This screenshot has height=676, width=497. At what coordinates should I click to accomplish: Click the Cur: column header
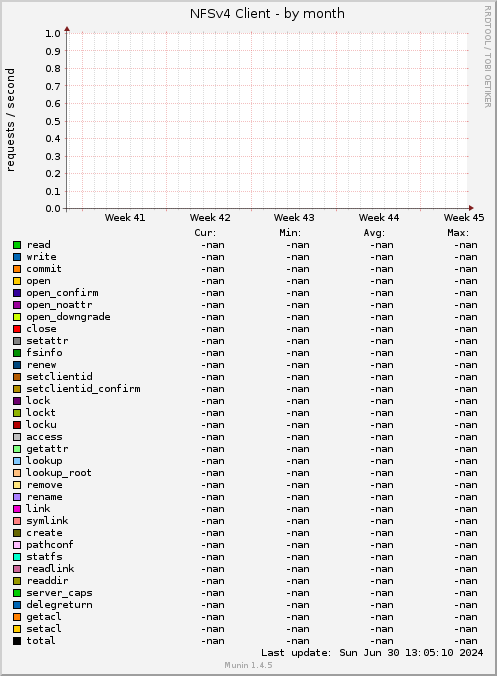[205, 233]
